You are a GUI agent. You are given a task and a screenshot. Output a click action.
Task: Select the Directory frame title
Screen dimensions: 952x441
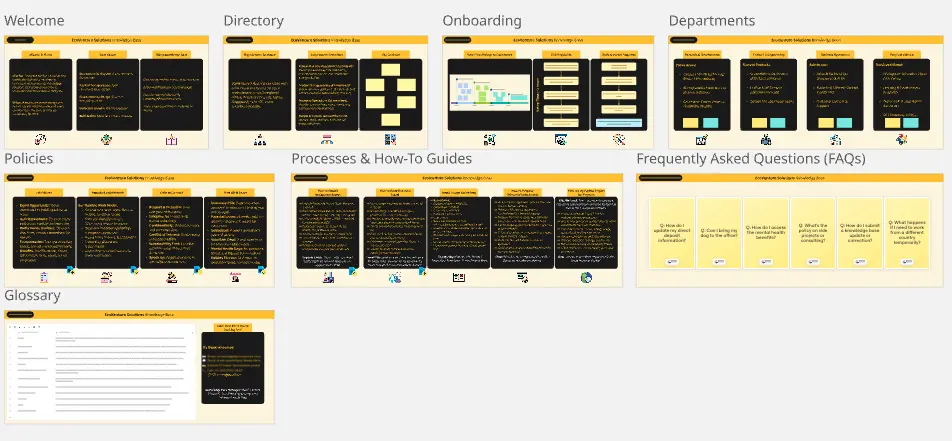pos(253,21)
